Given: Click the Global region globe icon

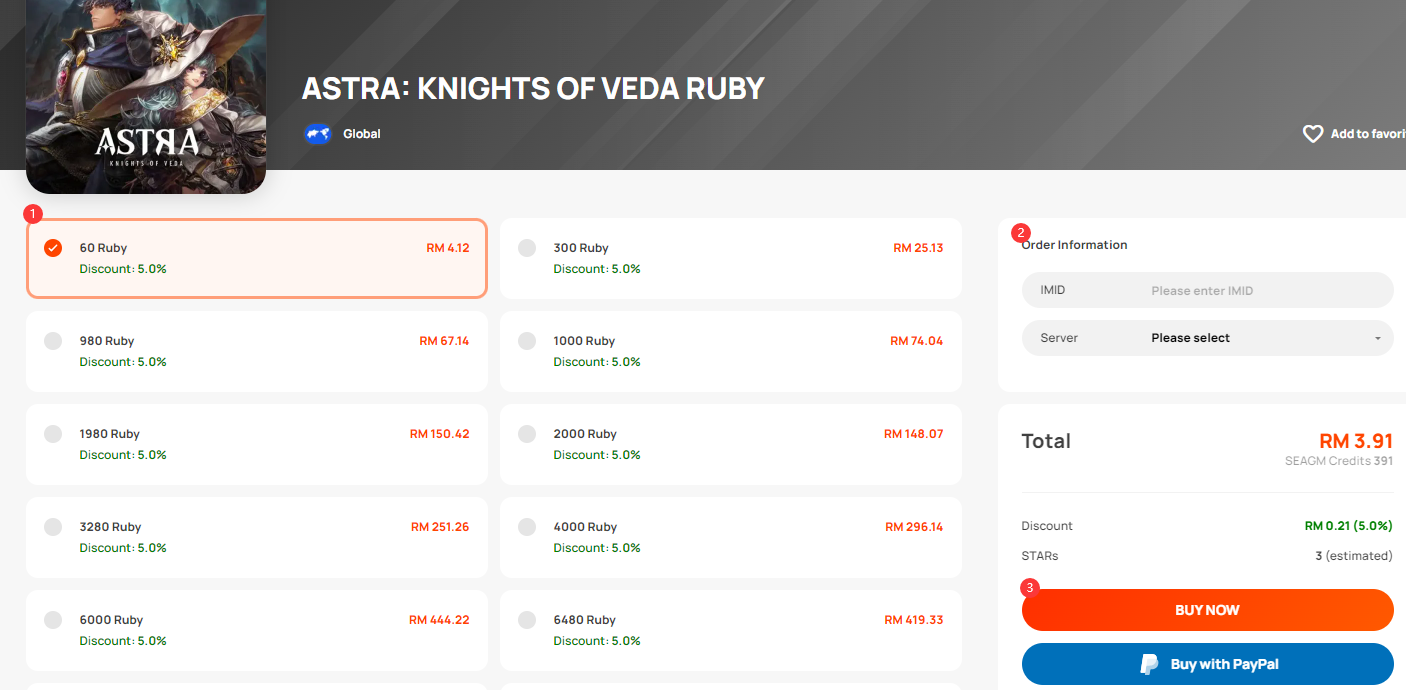Looking at the screenshot, I should pos(318,133).
